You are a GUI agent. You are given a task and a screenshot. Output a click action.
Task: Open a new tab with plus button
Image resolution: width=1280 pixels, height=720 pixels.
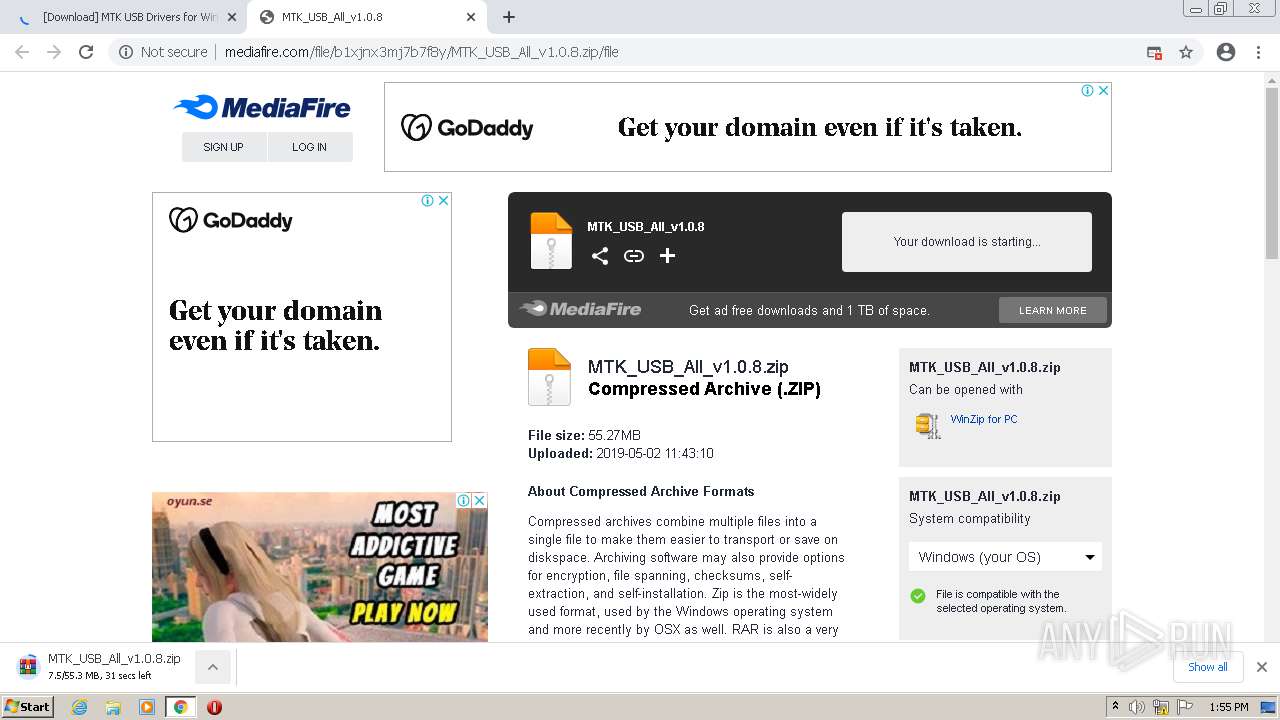[509, 17]
